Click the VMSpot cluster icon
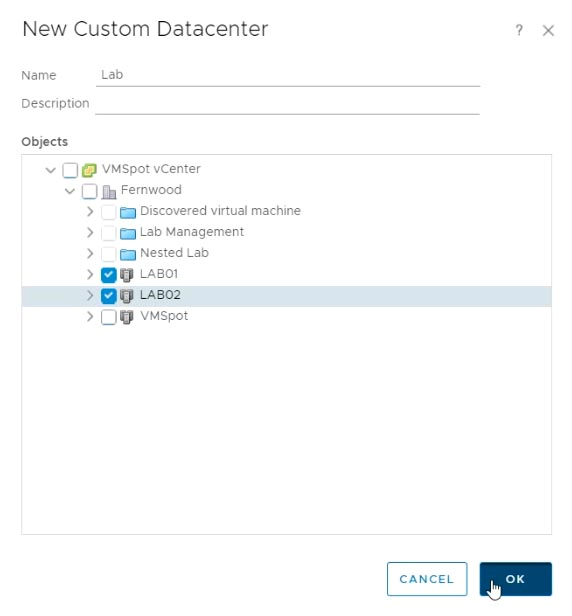The width and height of the screenshot is (572, 616). (126, 317)
